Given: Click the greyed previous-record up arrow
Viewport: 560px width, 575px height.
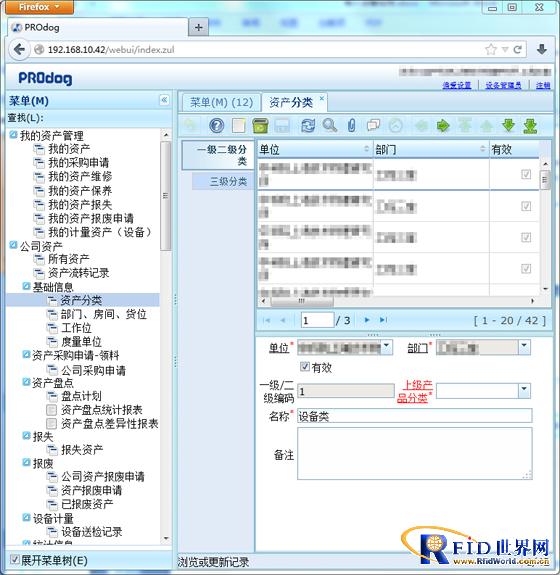Looking at the screenshot, I should (486, 126).
